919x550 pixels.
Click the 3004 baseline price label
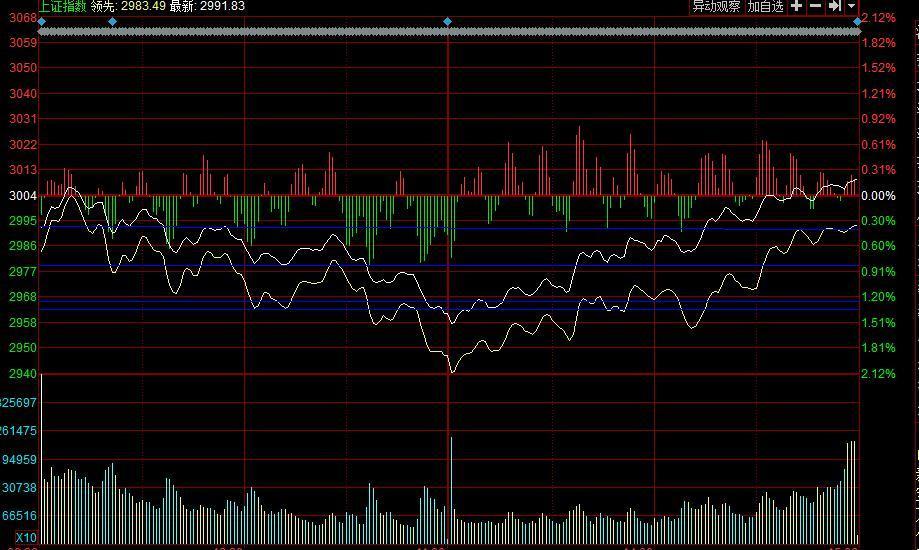coord(23,196)
